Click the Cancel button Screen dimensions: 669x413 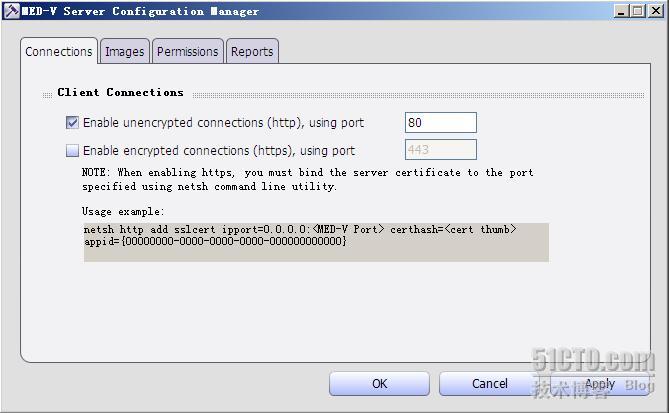tap(489, 384)
